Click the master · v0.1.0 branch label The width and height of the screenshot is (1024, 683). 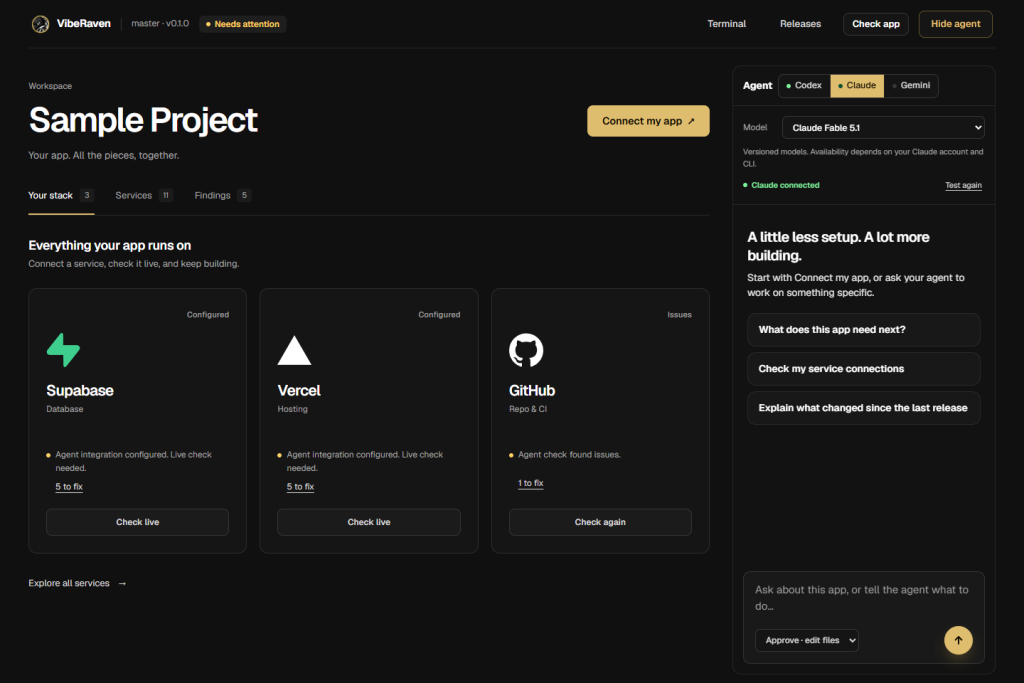tap(160, 24)
